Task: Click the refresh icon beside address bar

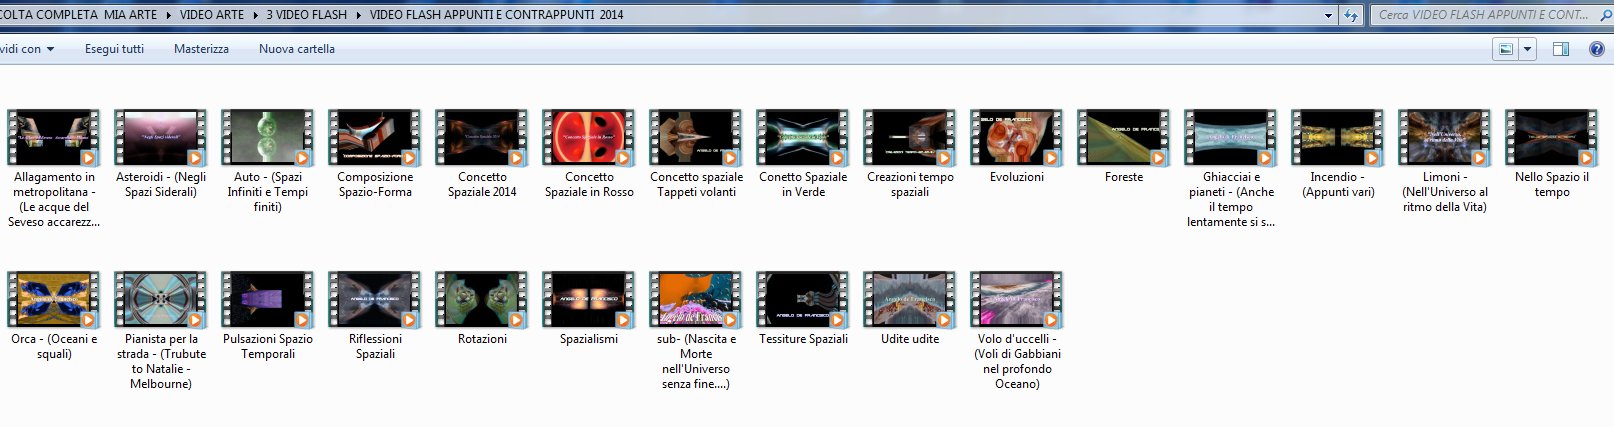Action: [x=1351, y=15]
